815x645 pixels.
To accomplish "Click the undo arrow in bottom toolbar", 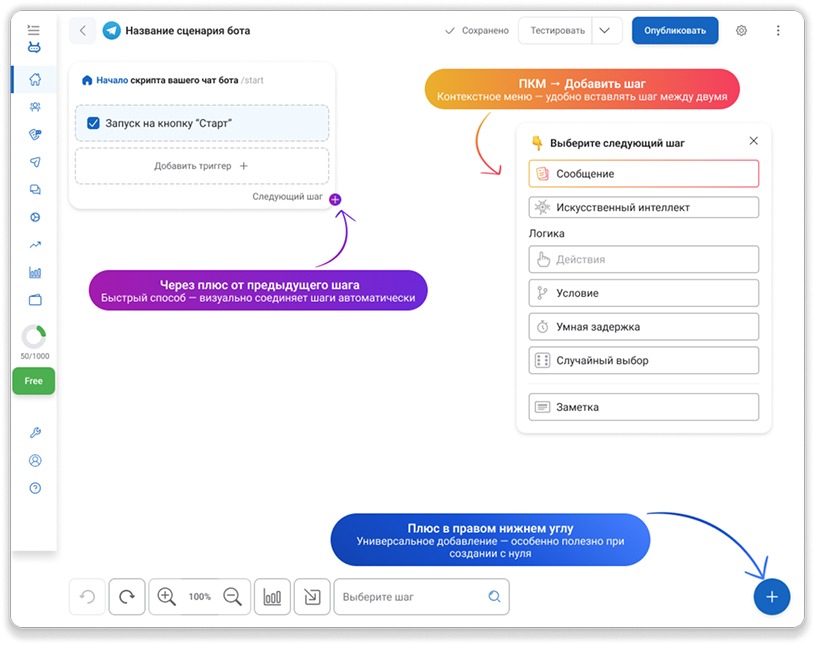I will pos(87,597).
